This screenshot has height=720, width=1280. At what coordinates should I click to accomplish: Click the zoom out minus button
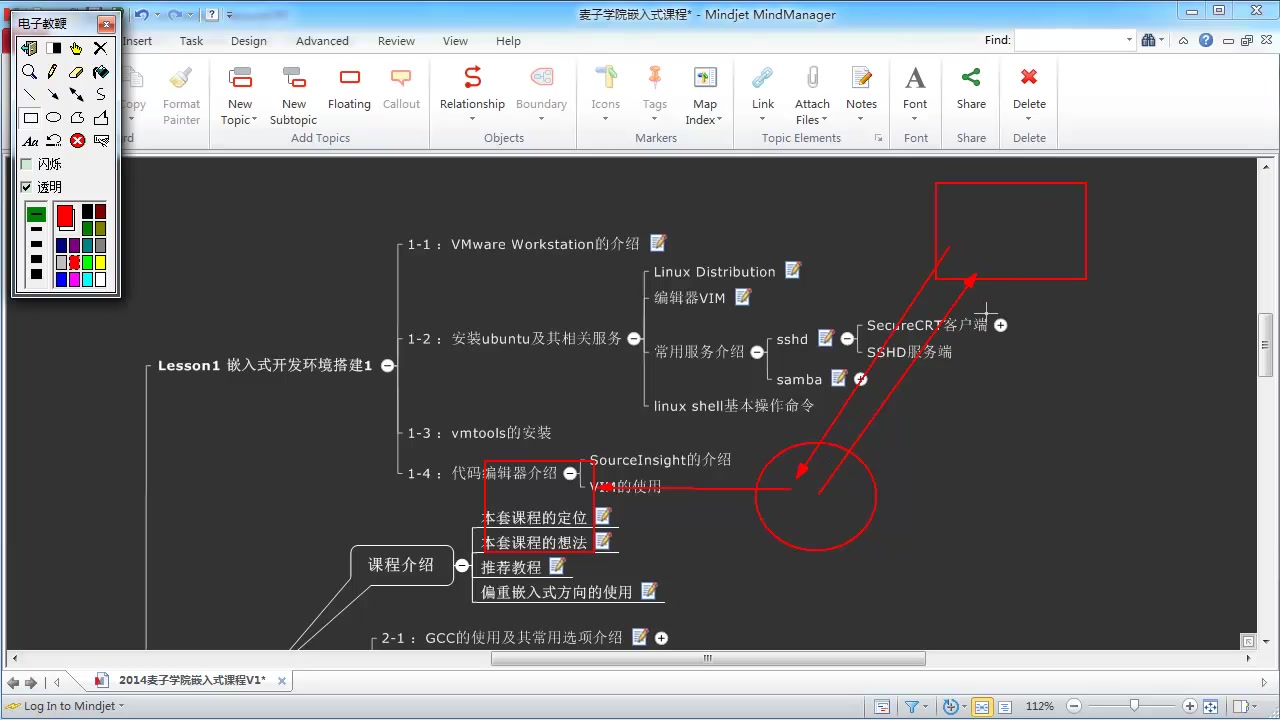tap(1073, 706)
